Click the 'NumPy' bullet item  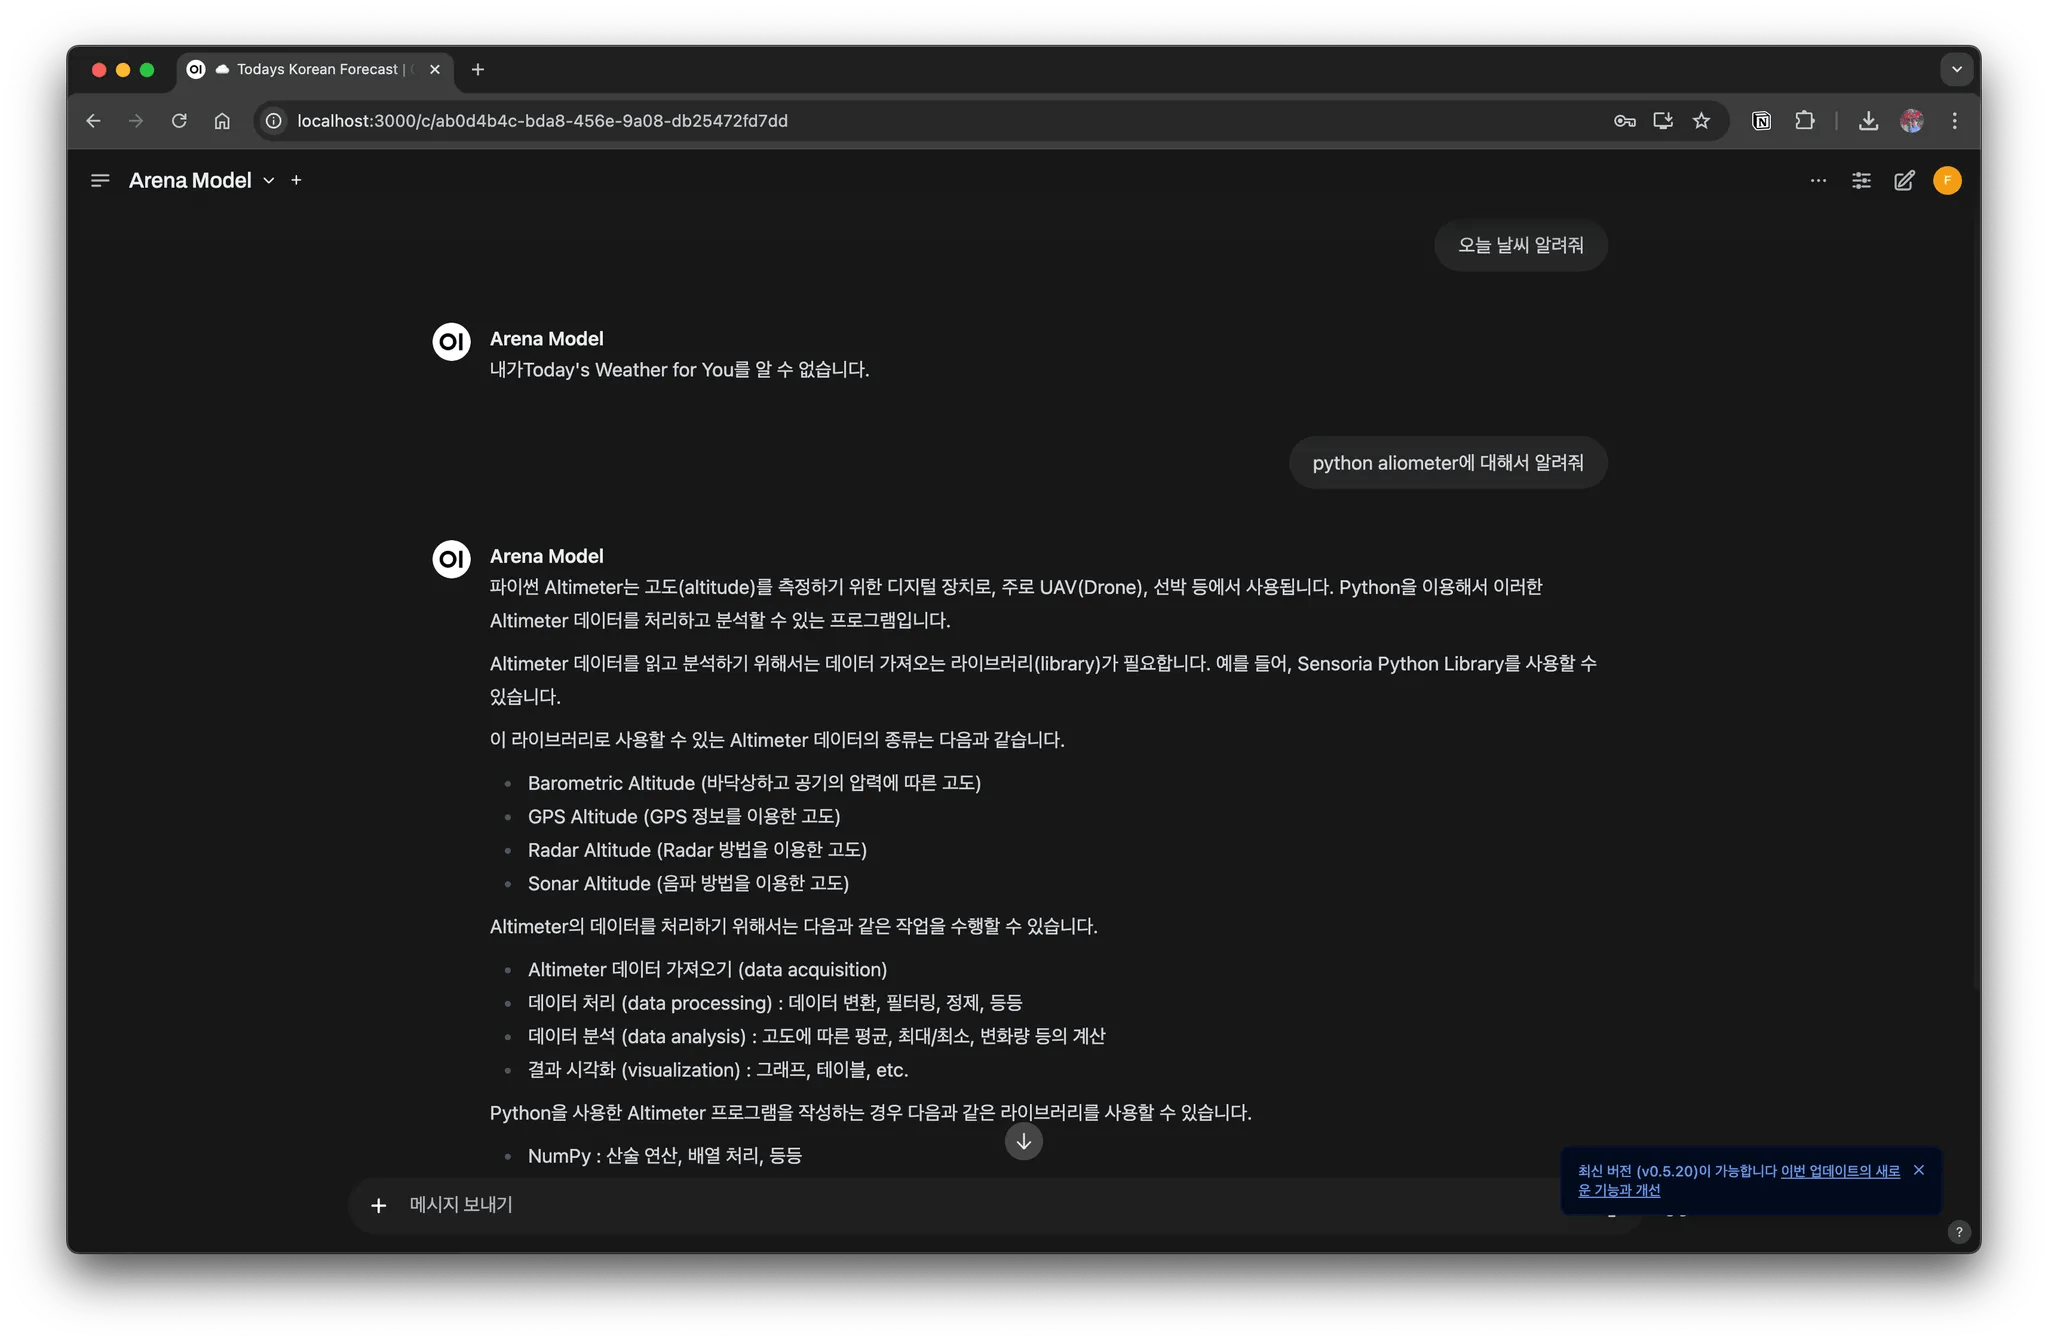coord(665,1156)
